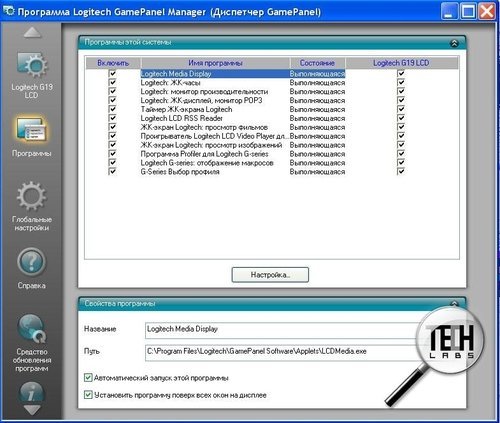
Task: Select the Программы sidebar icon
Action: [32, 130]
